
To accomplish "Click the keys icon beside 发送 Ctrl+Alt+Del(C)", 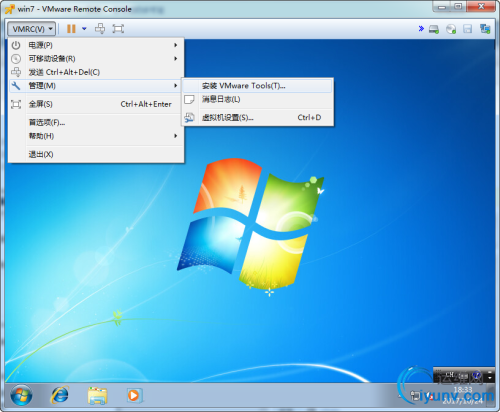I will [x=16, y=72].
